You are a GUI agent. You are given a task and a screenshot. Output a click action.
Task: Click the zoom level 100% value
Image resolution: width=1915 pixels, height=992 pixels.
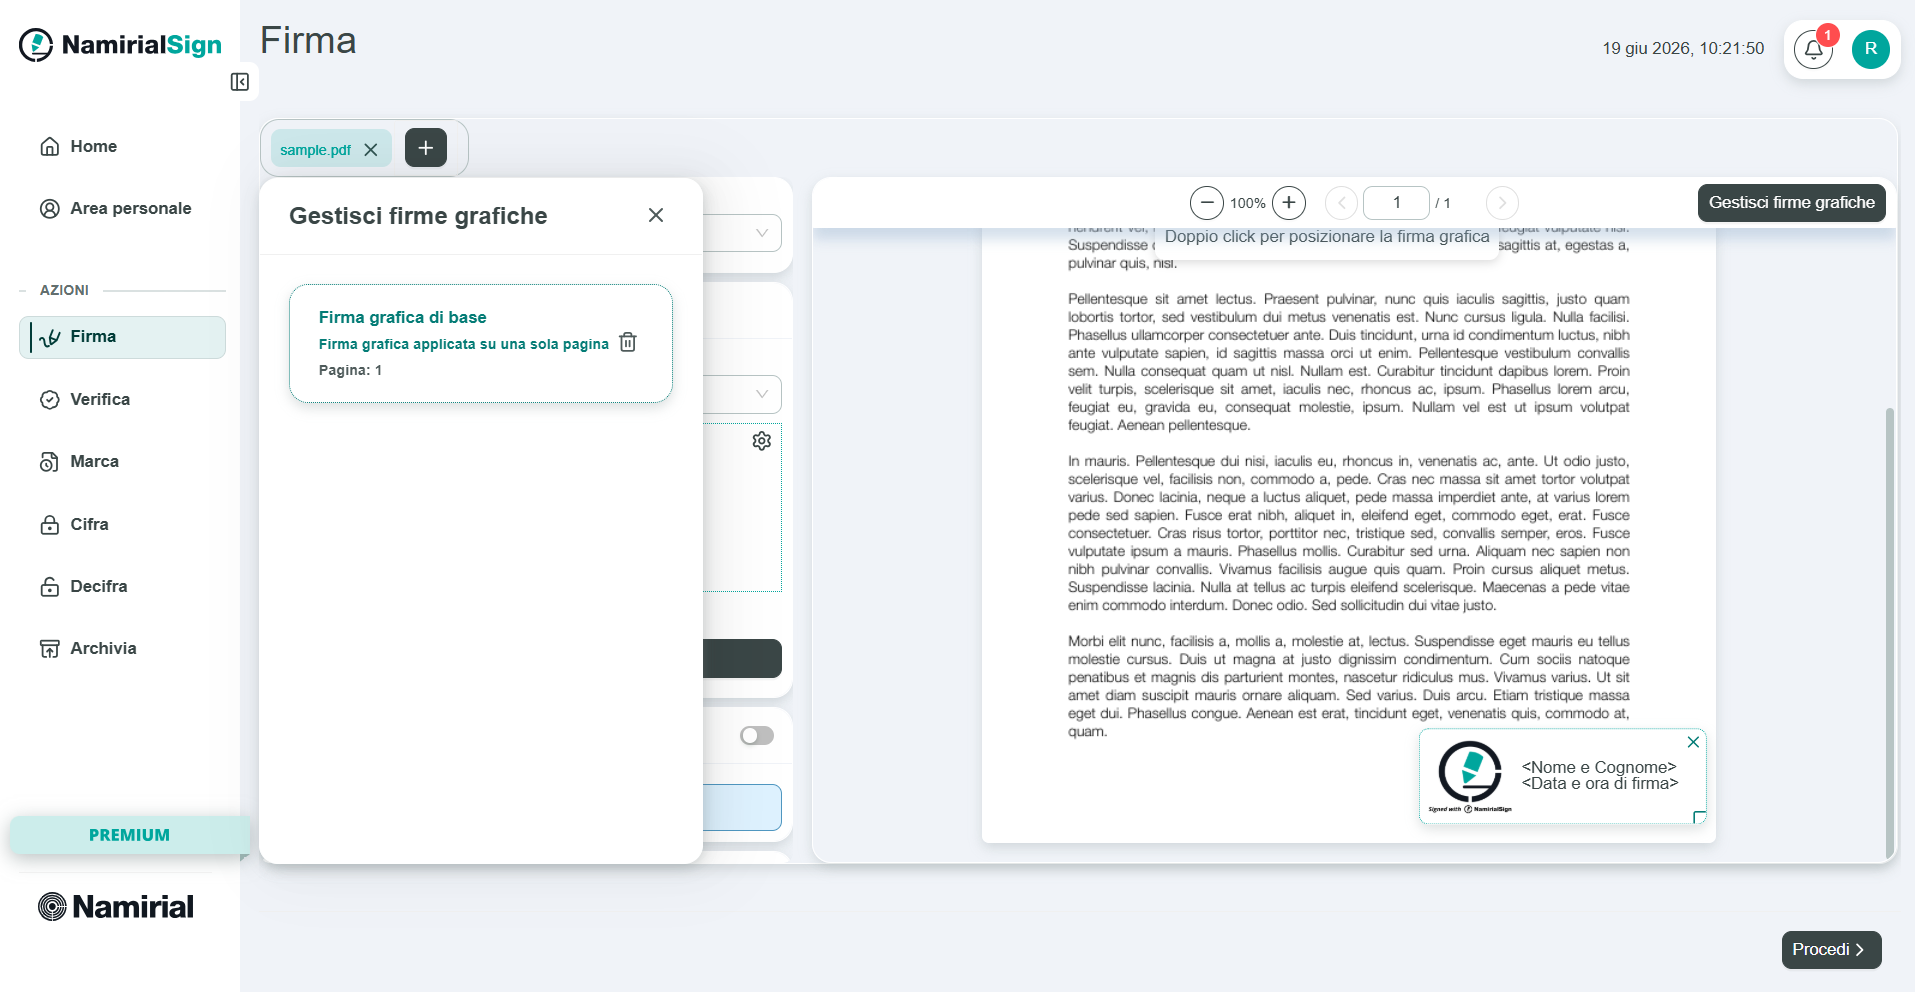[1247, 204]
